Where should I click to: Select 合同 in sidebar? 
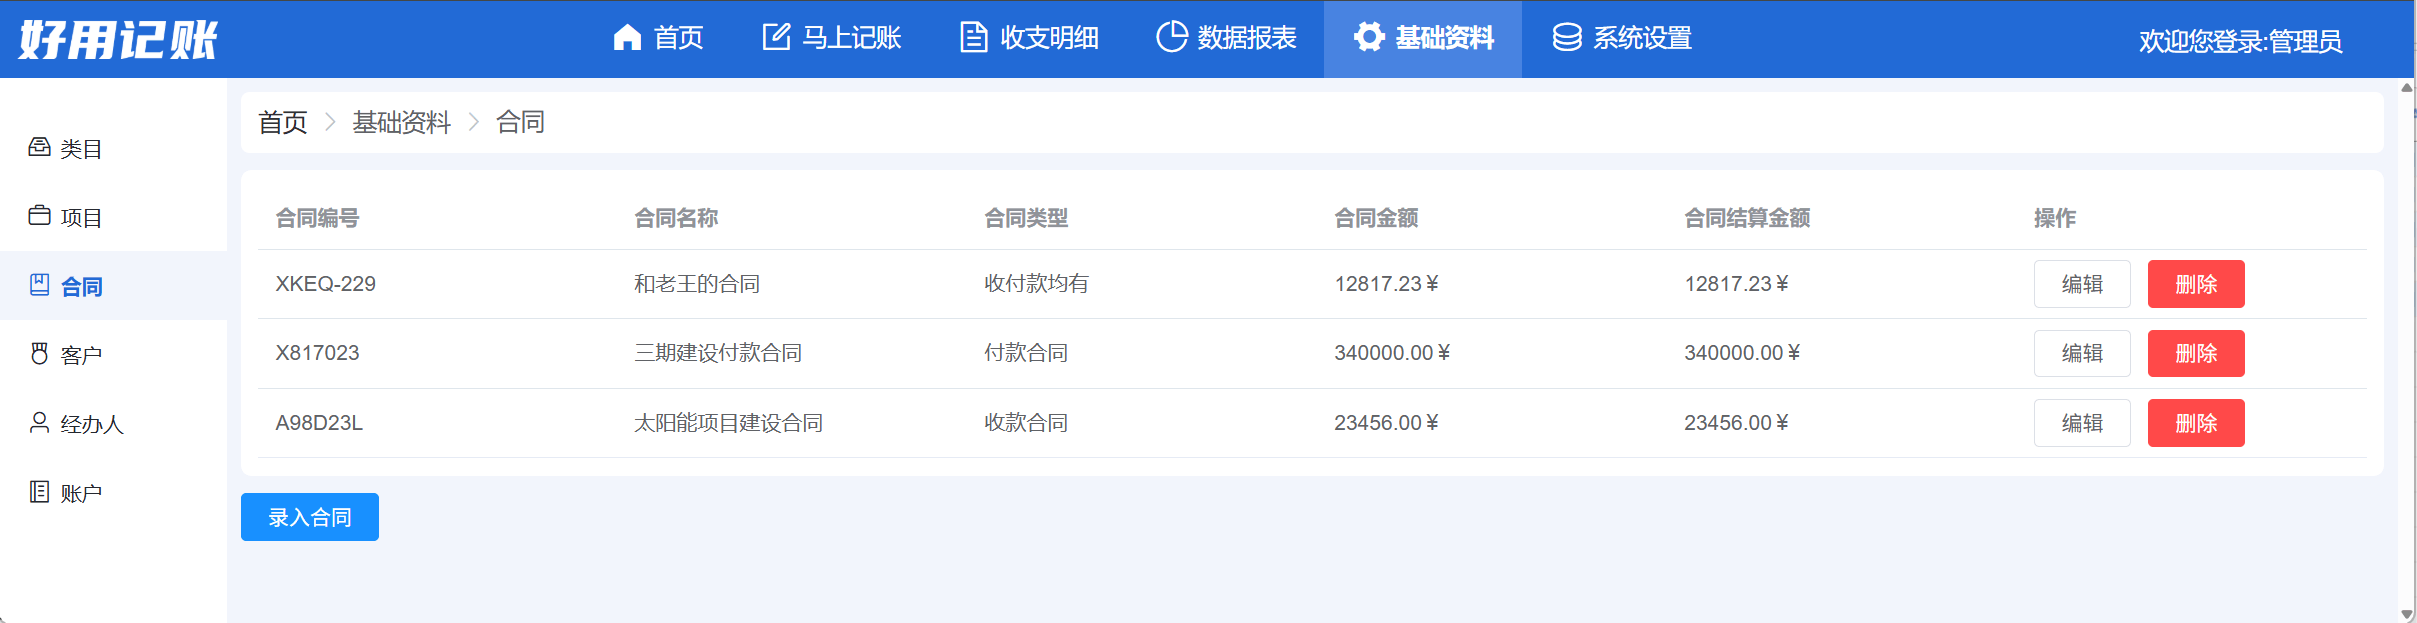[x=113, y=286]
